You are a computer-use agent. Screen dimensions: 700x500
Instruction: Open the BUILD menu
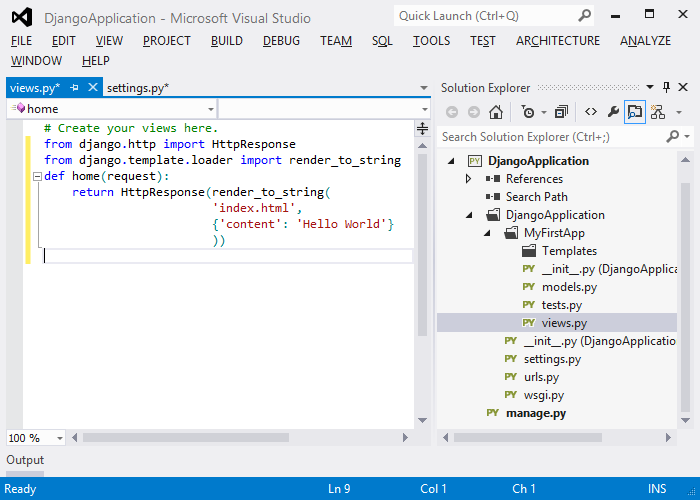[x=226, y=41]
